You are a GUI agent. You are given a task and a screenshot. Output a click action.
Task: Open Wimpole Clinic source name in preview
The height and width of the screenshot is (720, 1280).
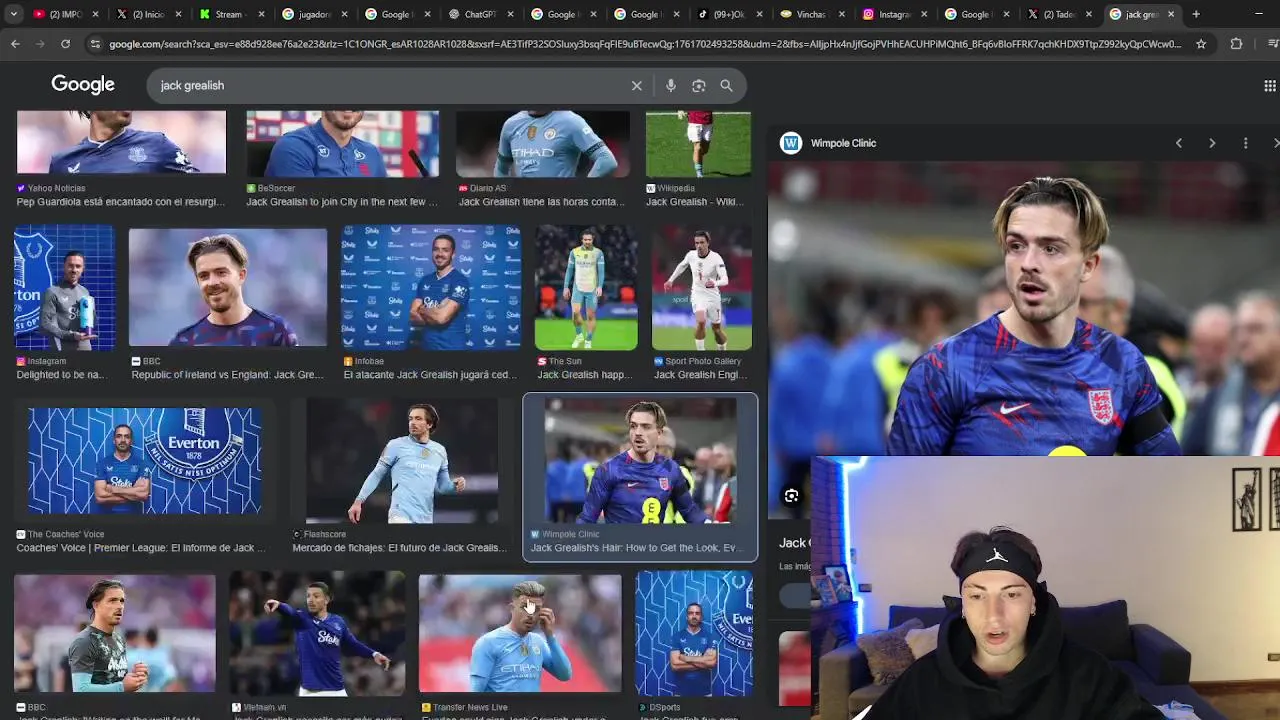(x=843, y=143)
